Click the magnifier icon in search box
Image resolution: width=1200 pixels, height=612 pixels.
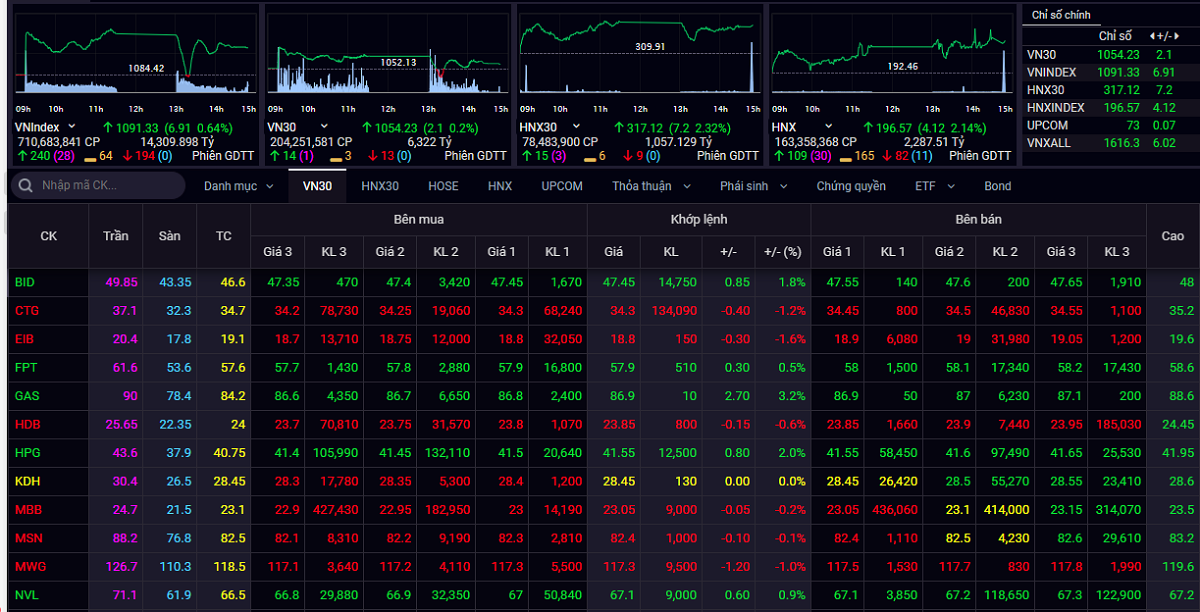coord(24,186)
